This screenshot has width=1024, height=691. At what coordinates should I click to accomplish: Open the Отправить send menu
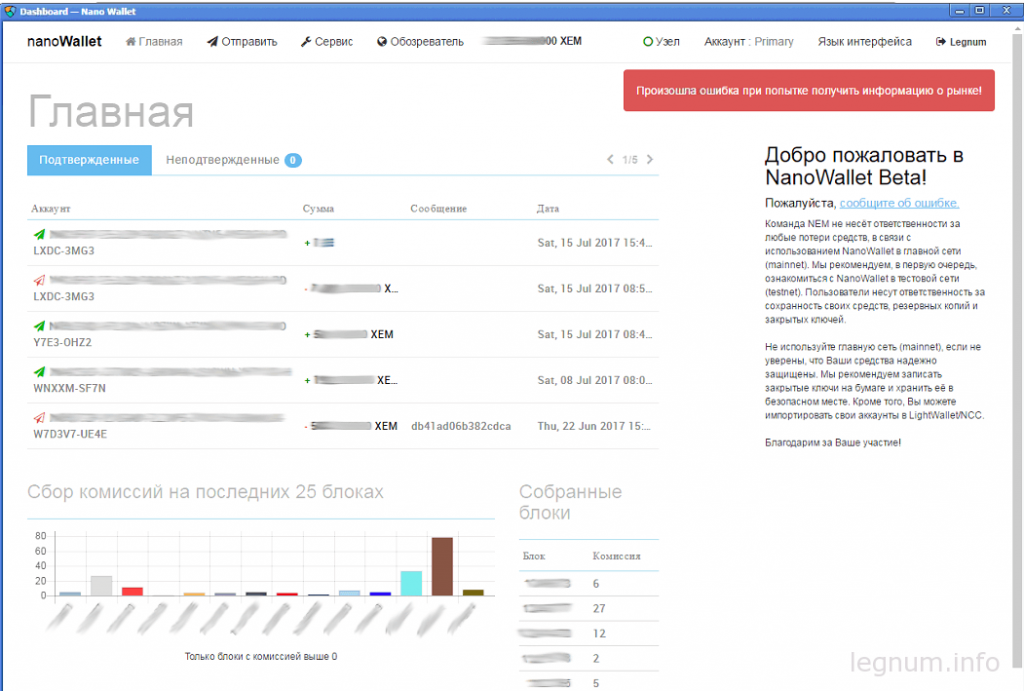tap(242, 42)
